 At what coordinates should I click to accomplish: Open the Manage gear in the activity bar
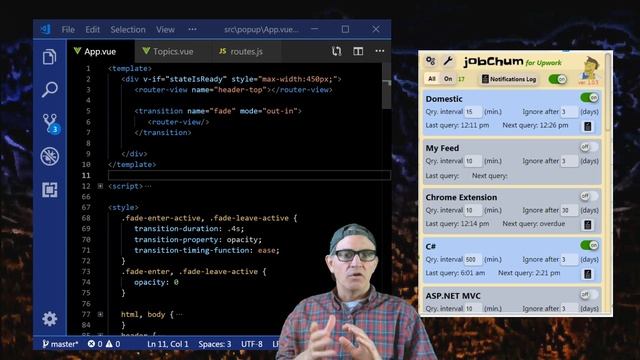click(49, 319)
